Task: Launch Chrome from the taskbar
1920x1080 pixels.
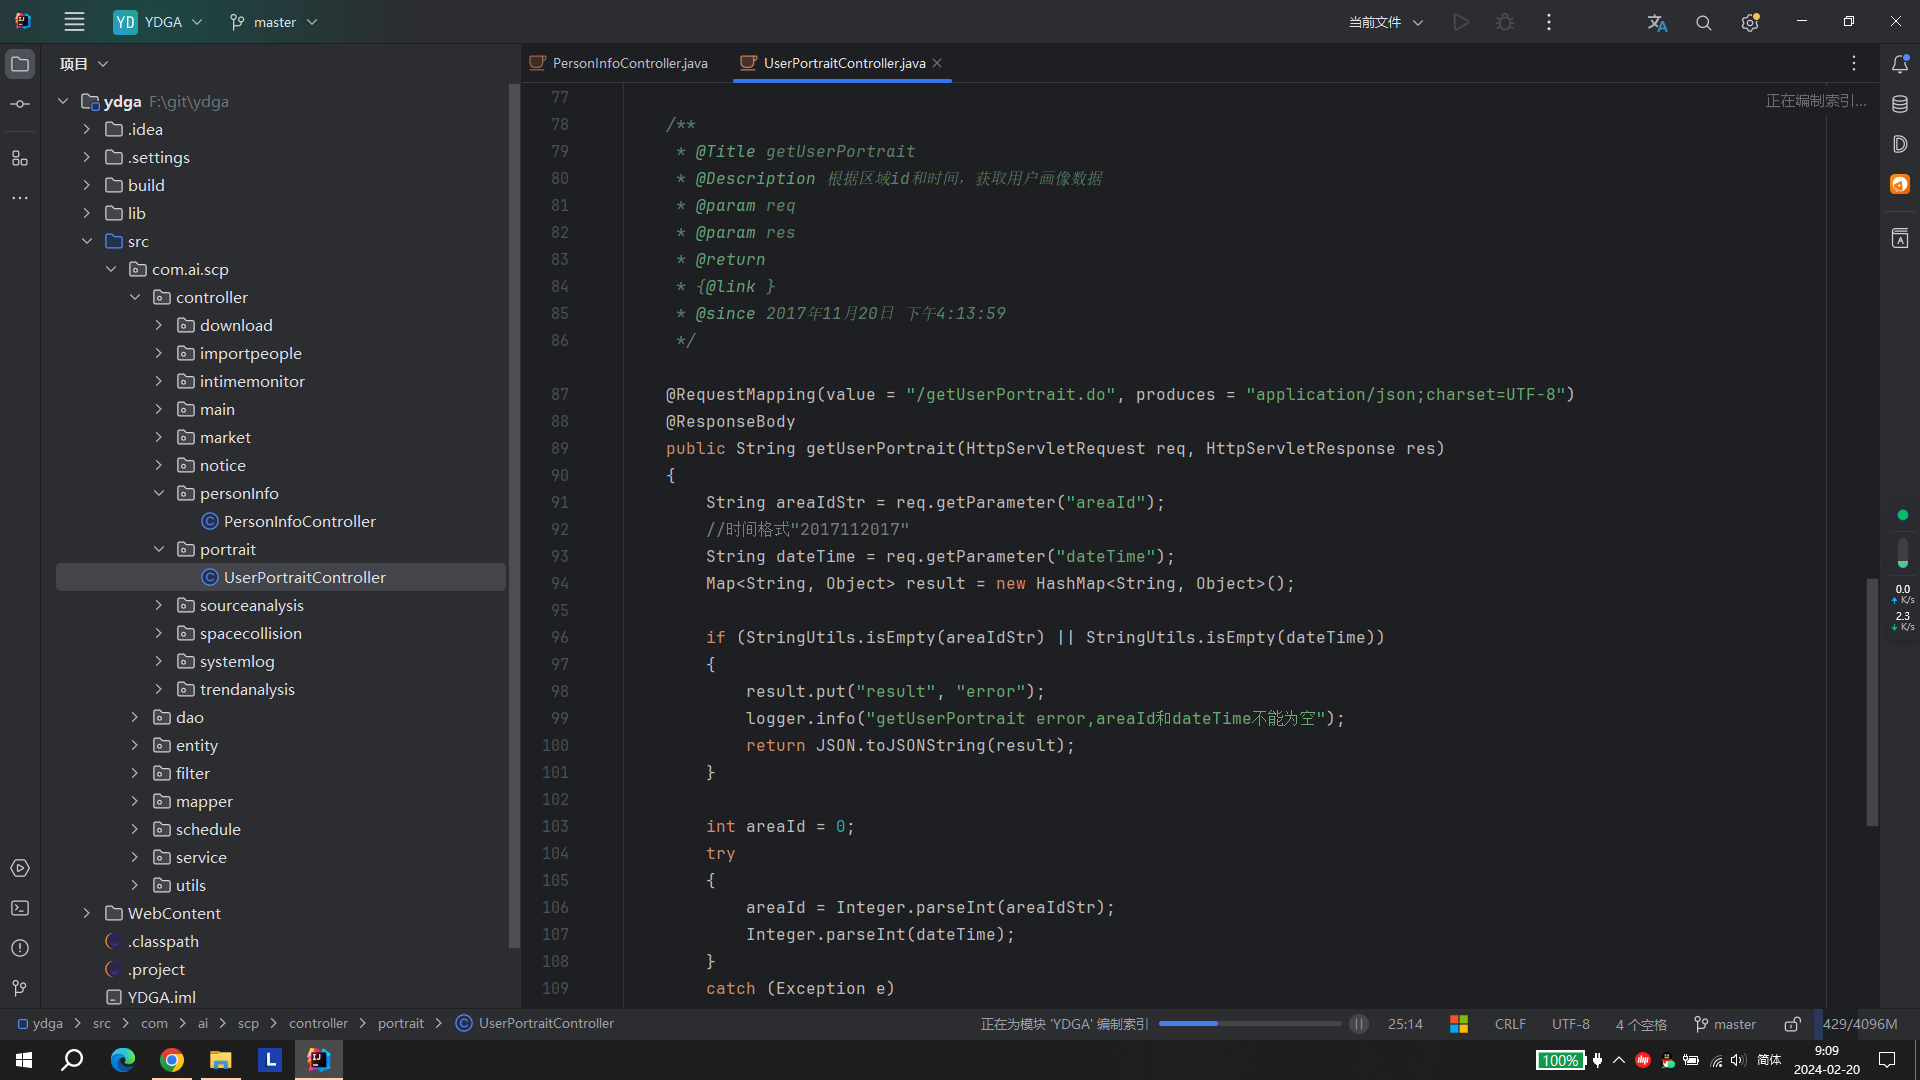Action: click(x=172, y=1060)
